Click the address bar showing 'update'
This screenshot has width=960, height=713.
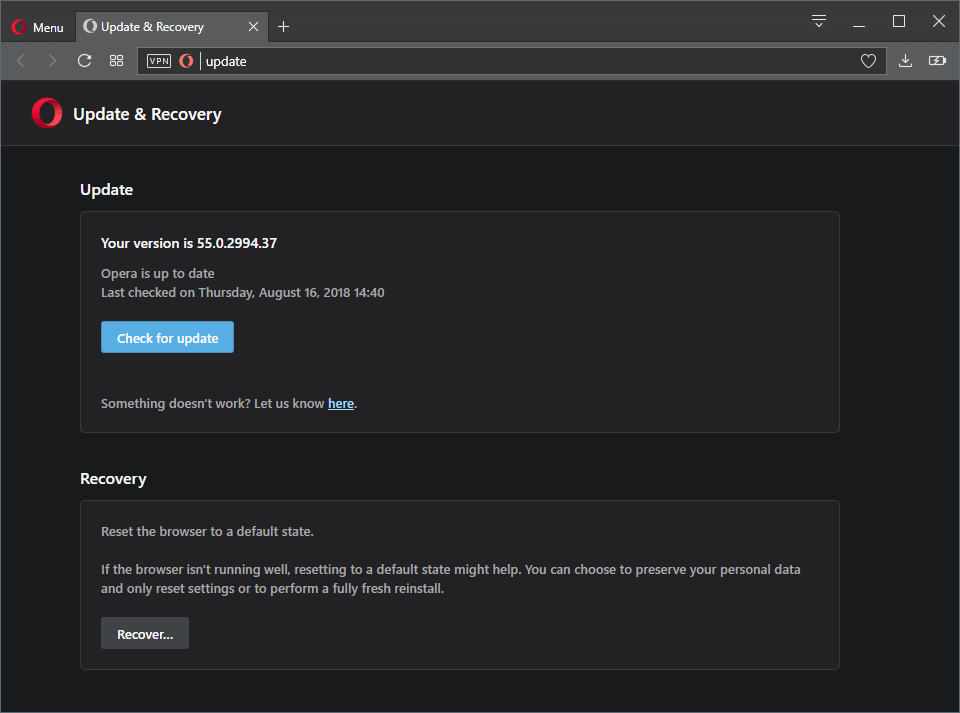512,61
